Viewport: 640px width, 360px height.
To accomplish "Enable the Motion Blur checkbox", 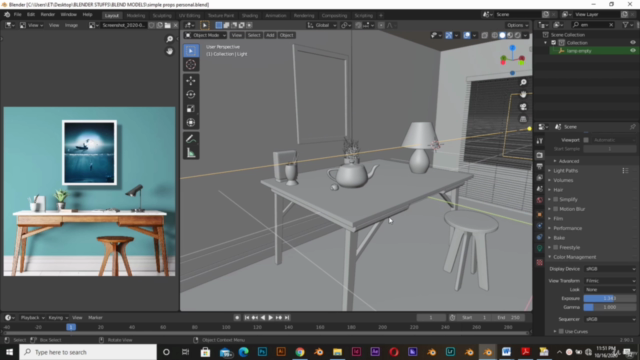I will tap(556, 209).
